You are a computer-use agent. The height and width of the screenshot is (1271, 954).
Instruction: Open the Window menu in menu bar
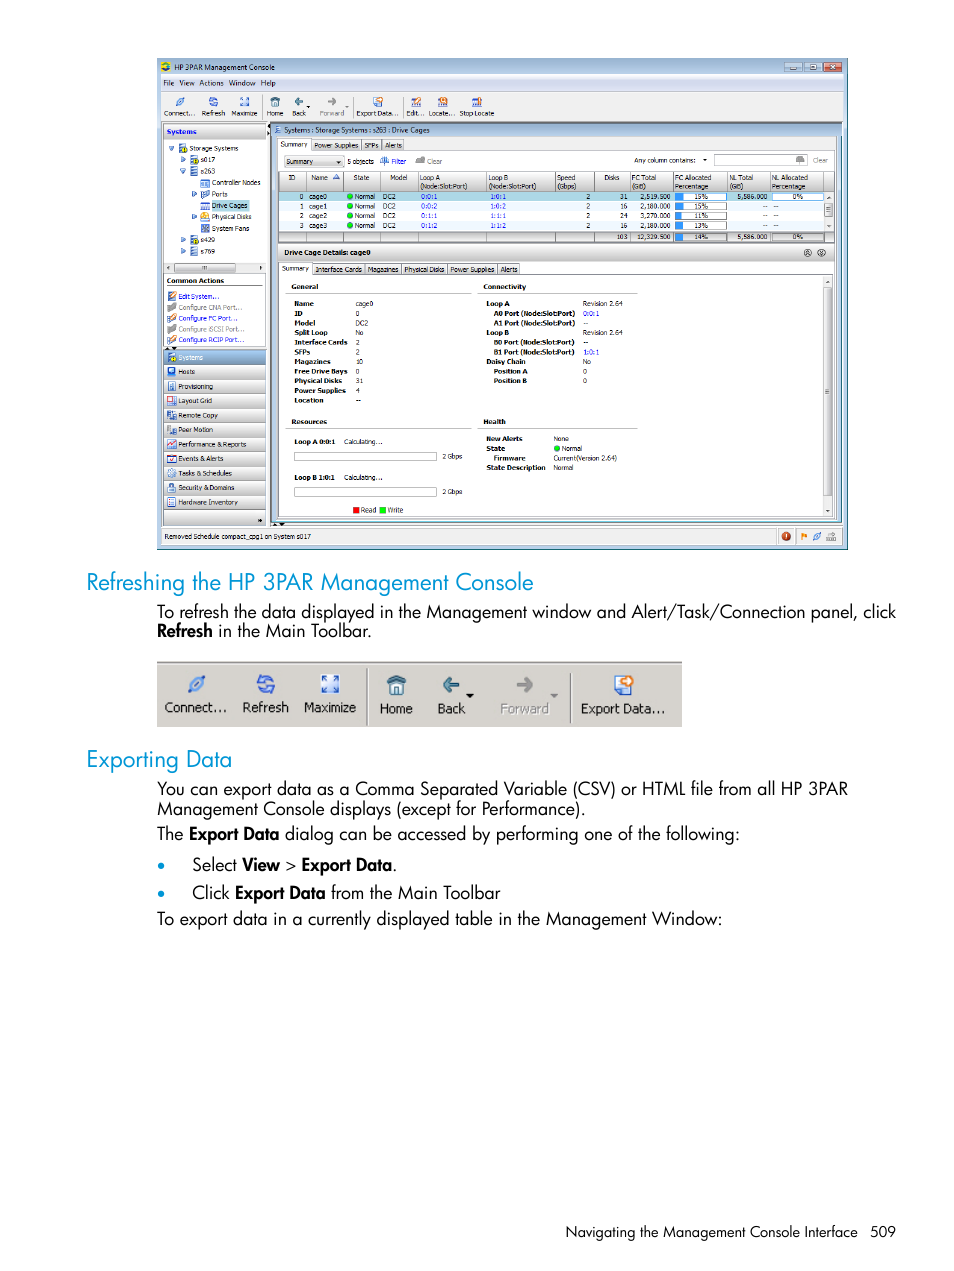click(242, 83)
